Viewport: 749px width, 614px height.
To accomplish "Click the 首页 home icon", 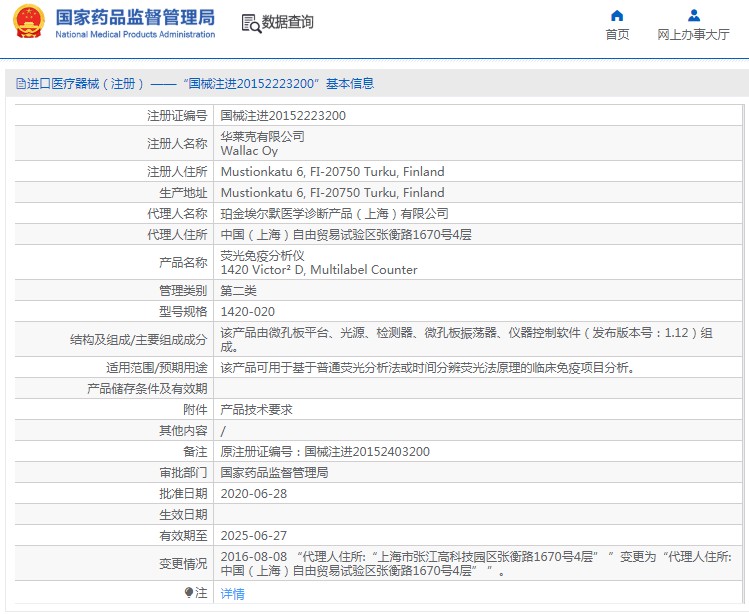I will coord(617,16).
